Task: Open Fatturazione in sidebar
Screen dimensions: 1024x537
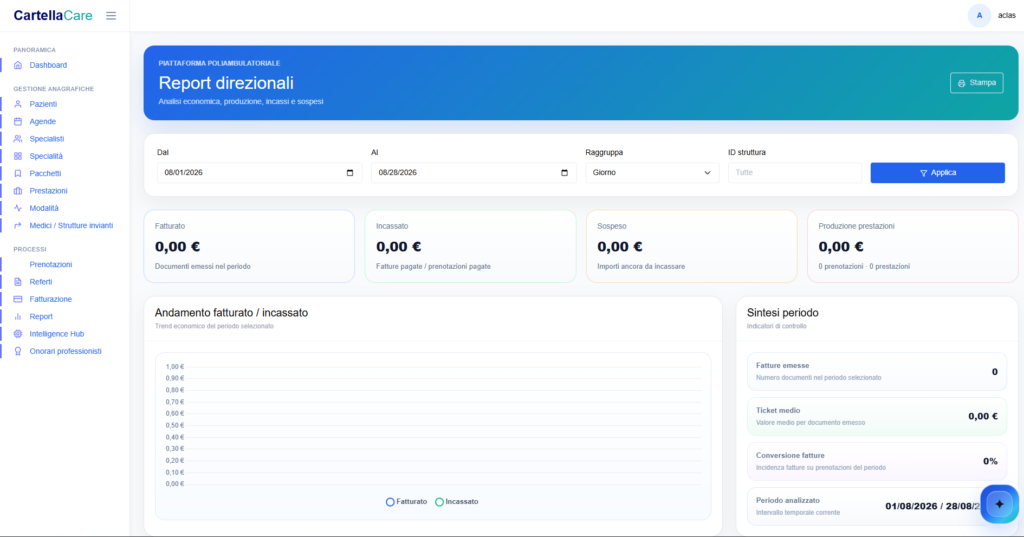Action: point(50,299)
